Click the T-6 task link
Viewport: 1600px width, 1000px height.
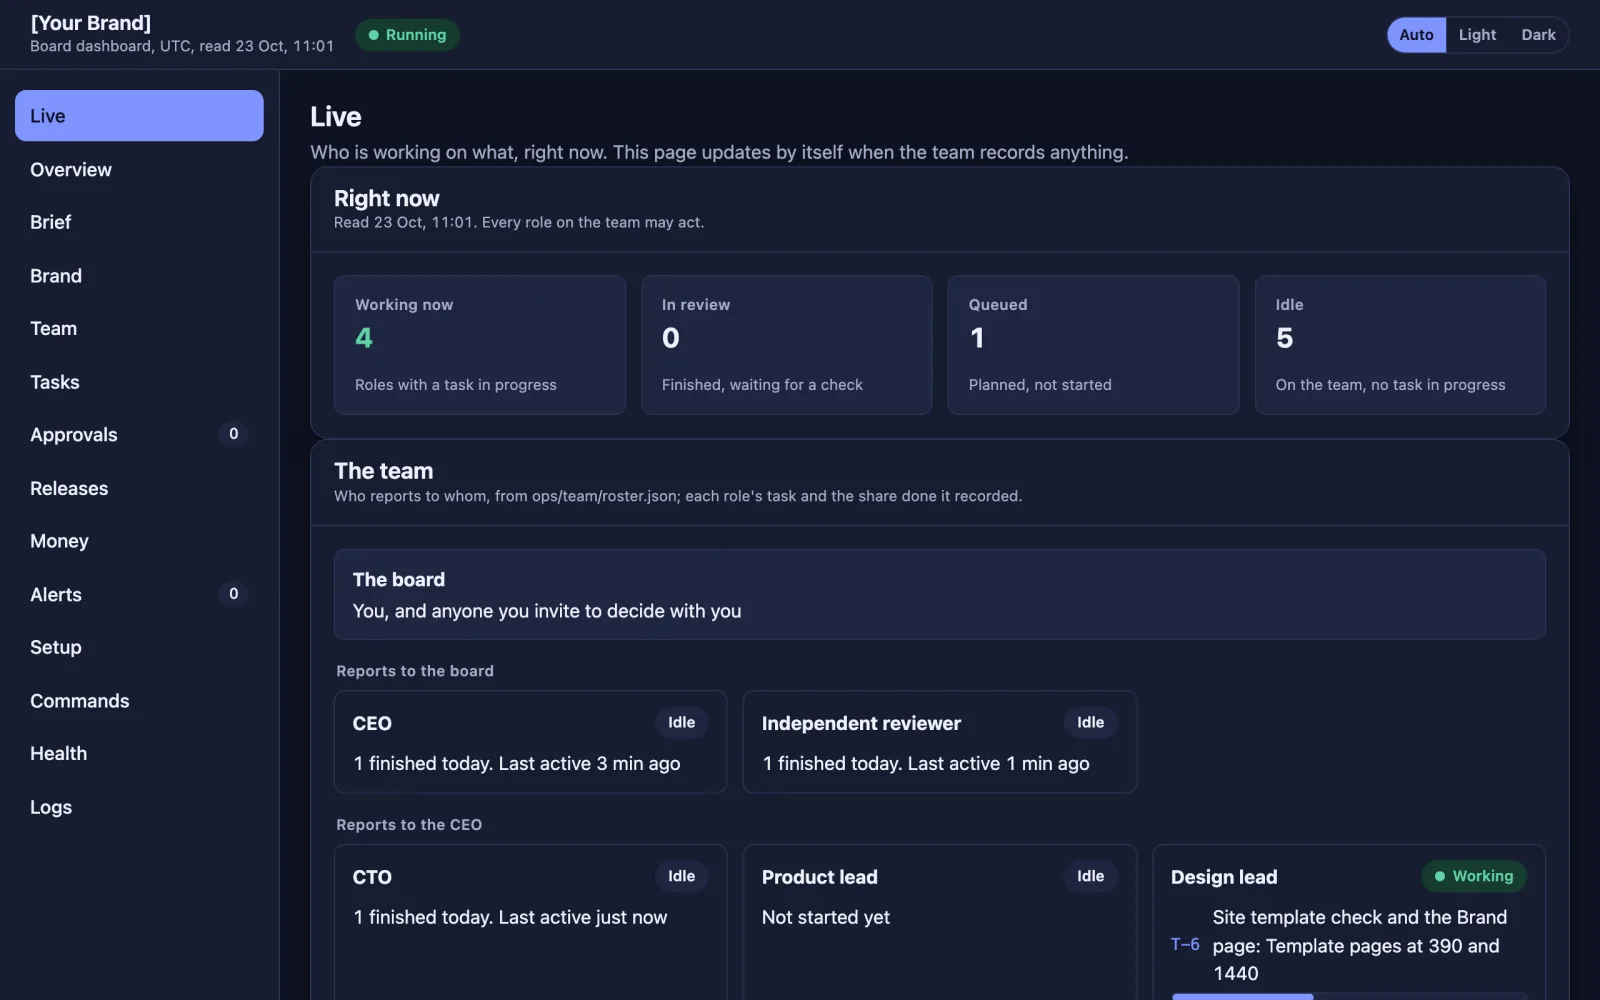click(x=1185, y=944)
